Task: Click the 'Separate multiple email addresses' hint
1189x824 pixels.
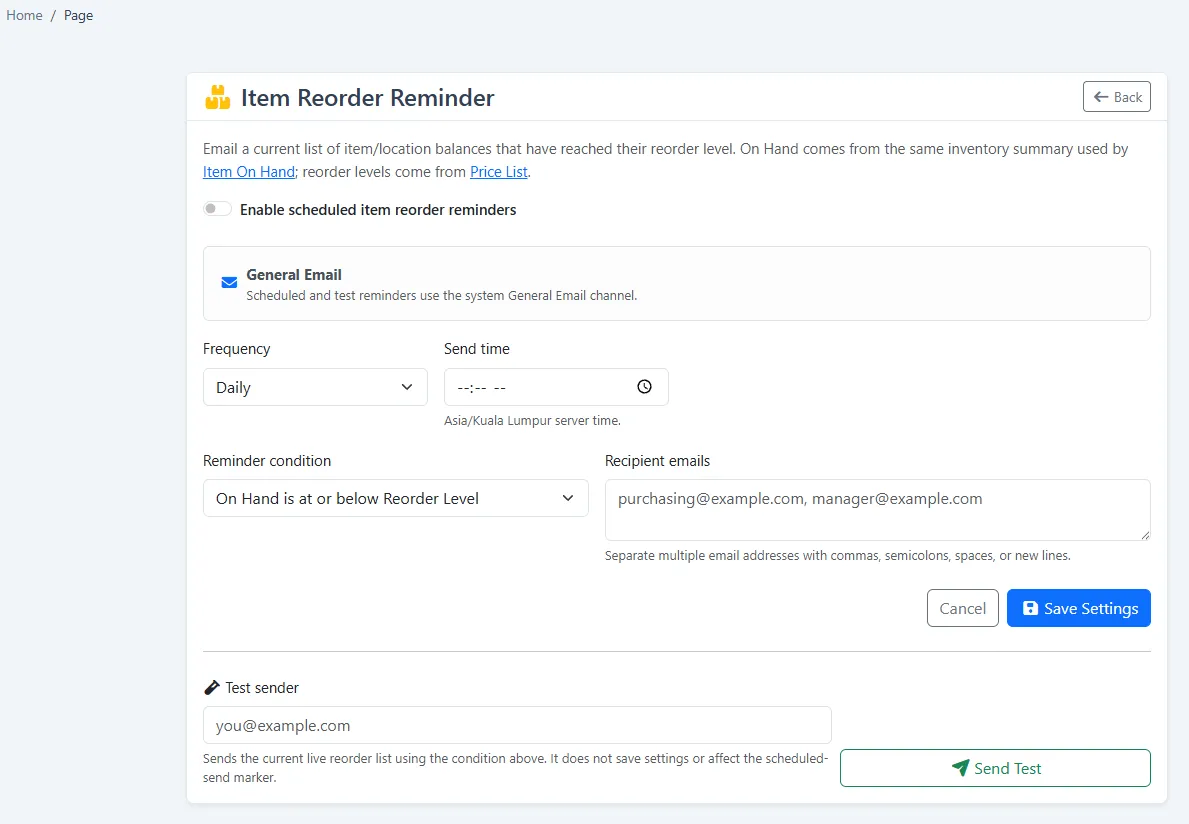Action: click(838, 556)
